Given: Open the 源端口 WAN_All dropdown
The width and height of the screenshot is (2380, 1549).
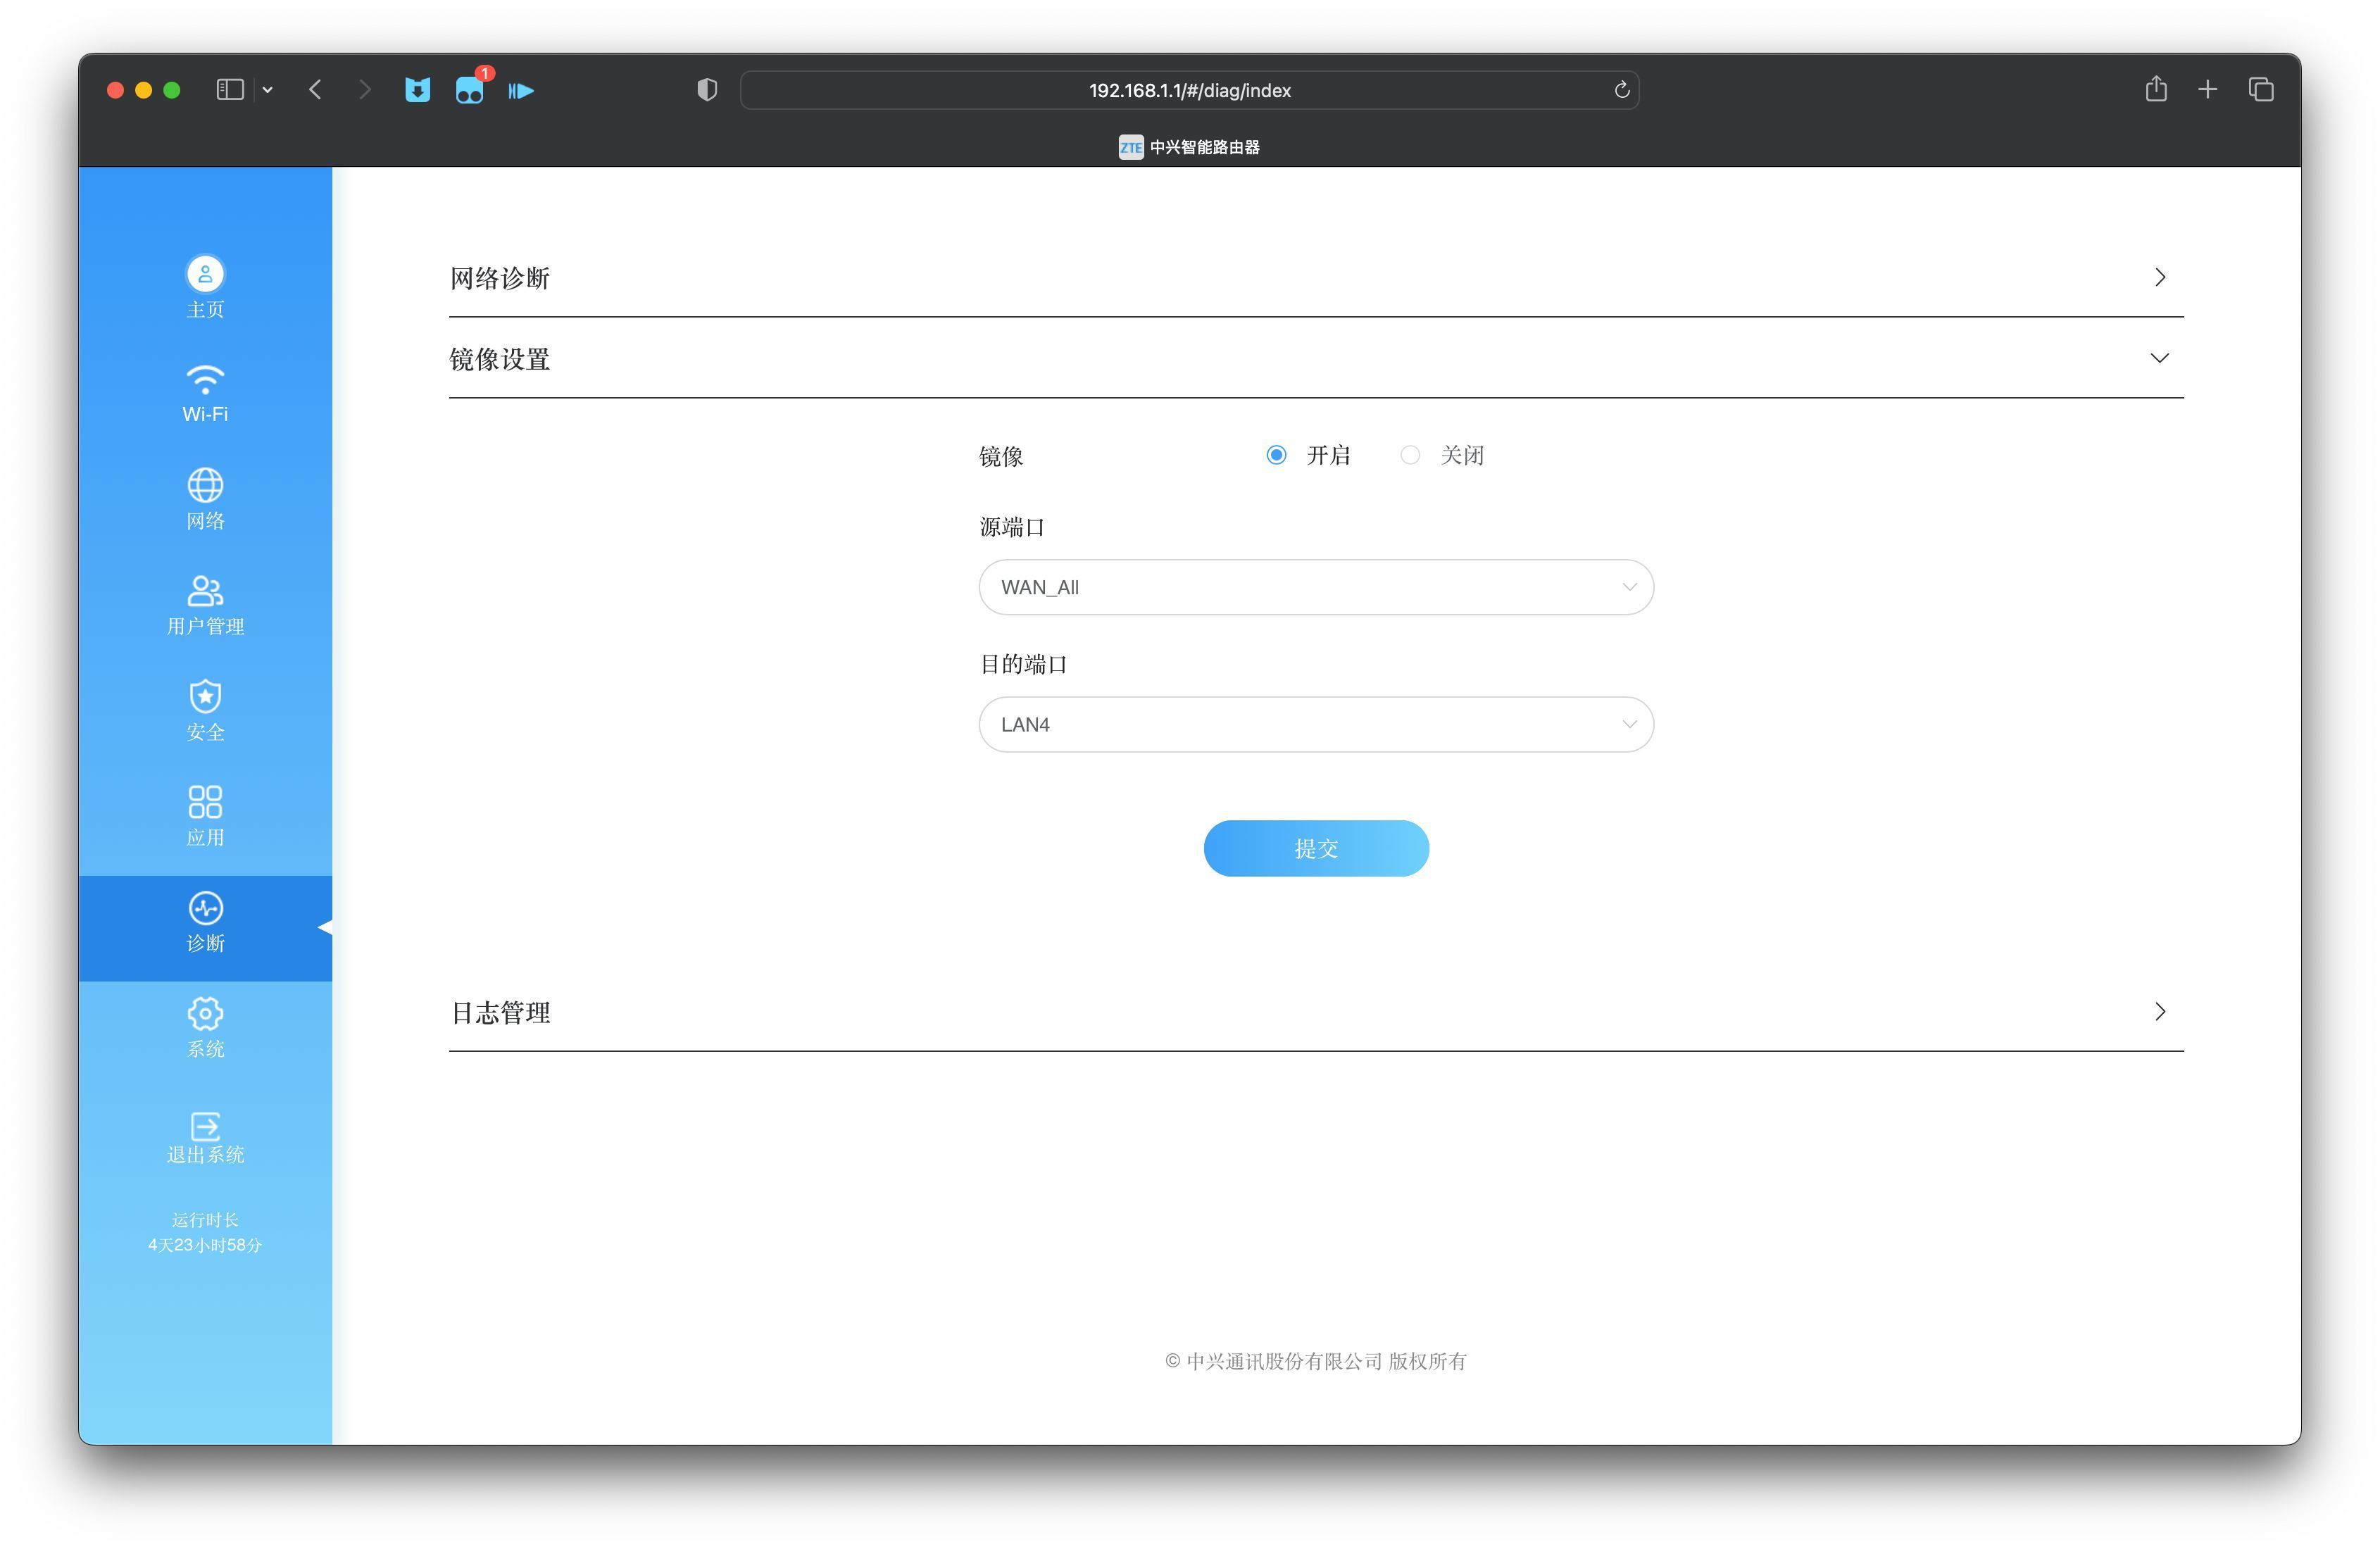Looking at the screenshot, I should (x=1316, y=587).
